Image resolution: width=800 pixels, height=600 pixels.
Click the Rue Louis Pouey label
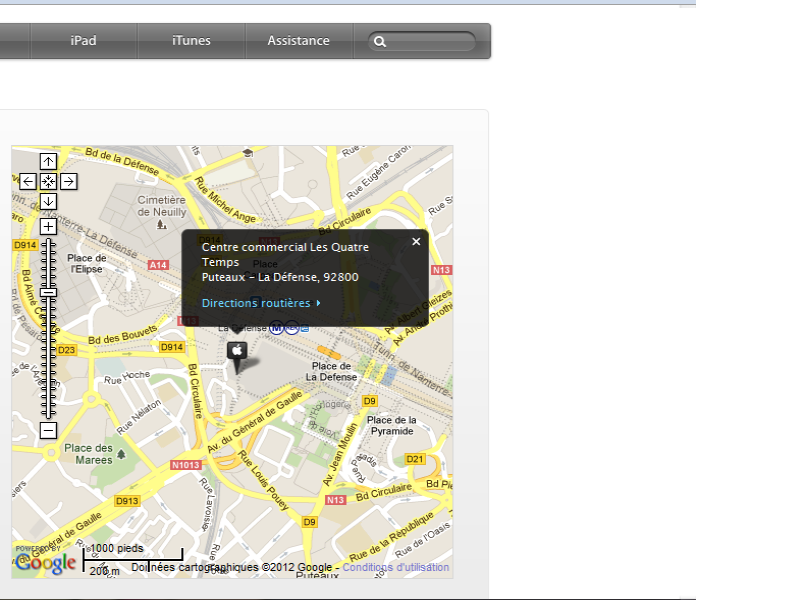tap(264, 480)
